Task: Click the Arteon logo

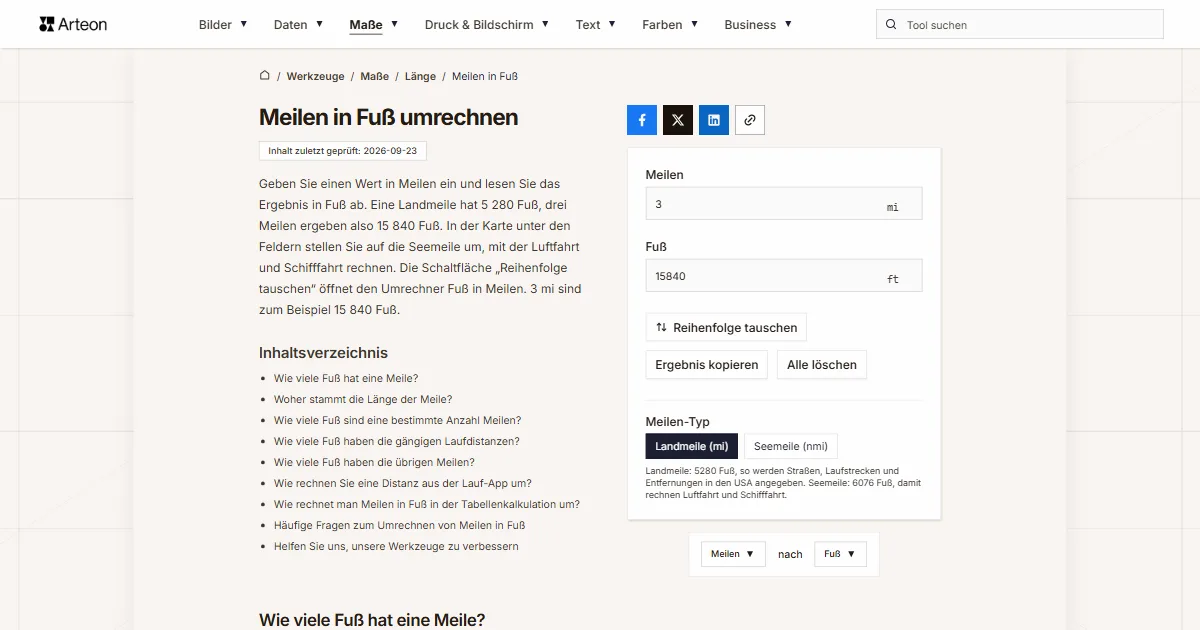Action: pos(73,24)
